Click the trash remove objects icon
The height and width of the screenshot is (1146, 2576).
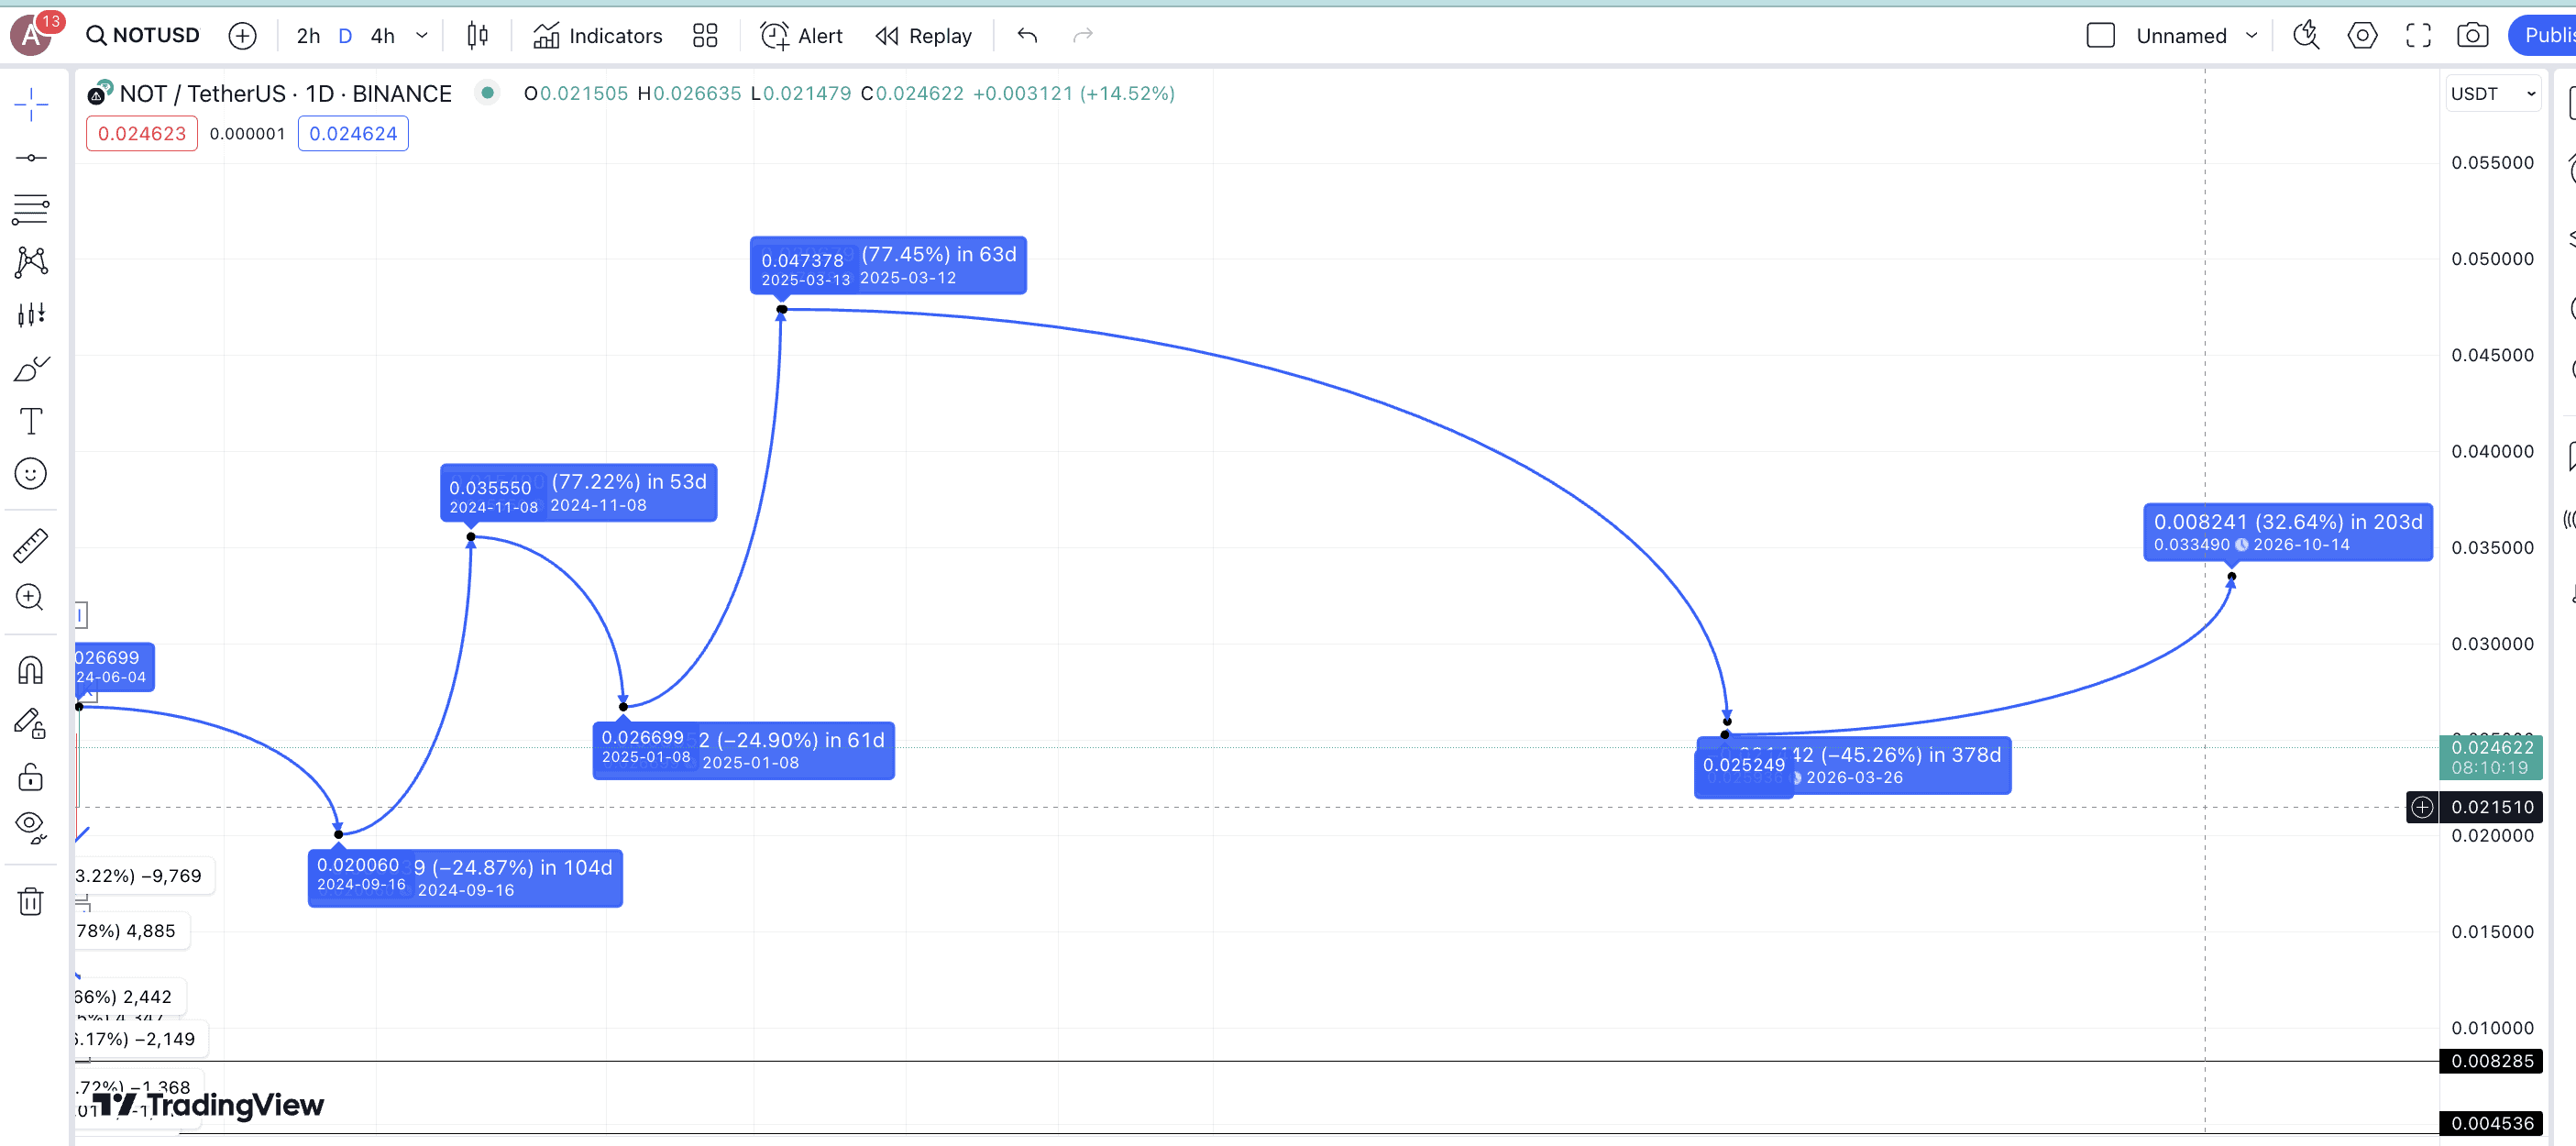pyautogui.click(x=31, y=901)
